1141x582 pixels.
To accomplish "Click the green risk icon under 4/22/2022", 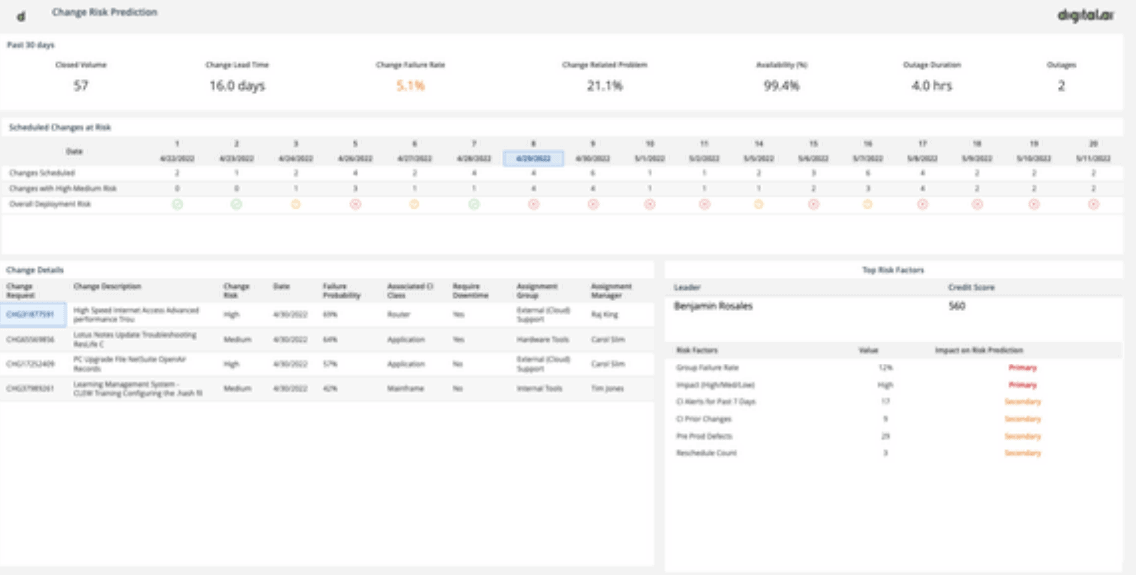I will pyautogui.click(x=177, y=204).
